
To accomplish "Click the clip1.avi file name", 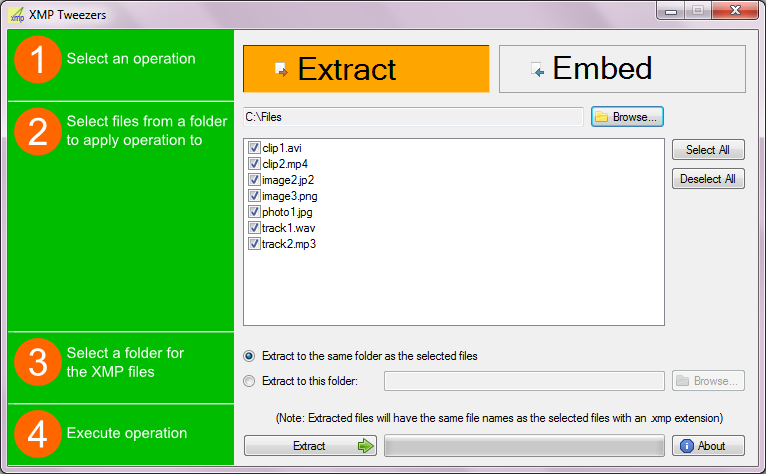I will coord(282,148).
